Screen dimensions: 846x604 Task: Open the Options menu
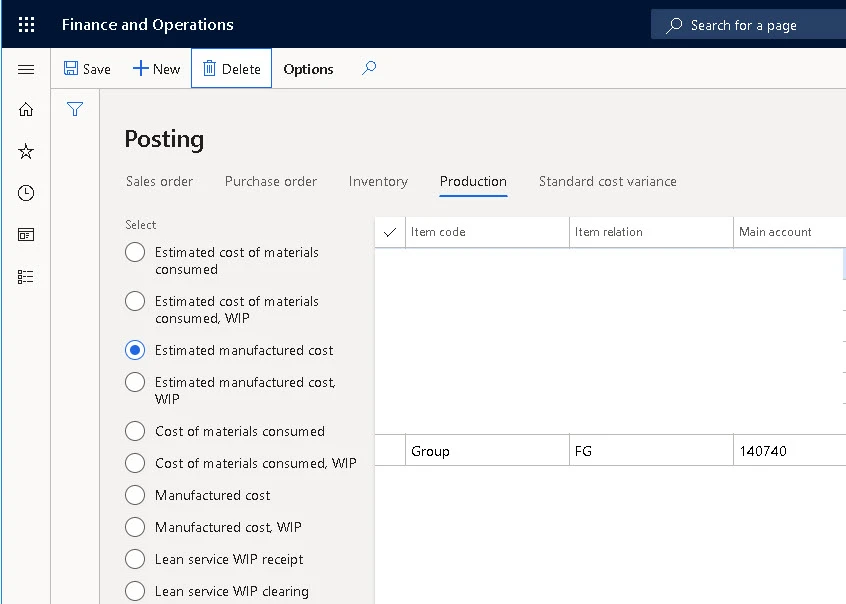point(308,69)
